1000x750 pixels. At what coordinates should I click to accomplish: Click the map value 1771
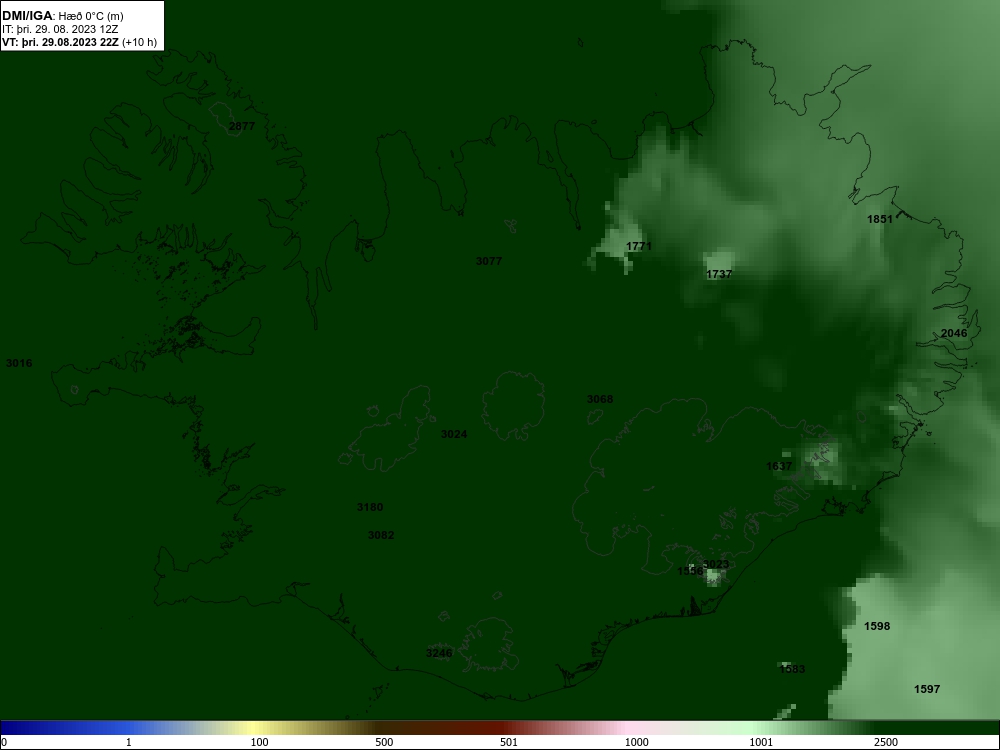point(638,246)
